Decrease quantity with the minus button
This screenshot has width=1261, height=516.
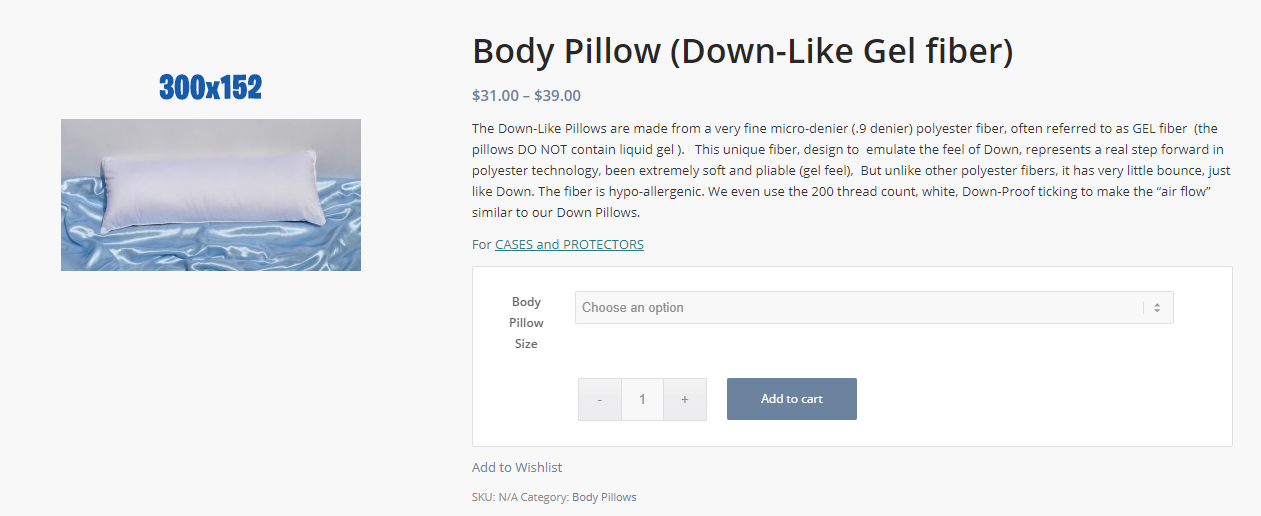599,399
